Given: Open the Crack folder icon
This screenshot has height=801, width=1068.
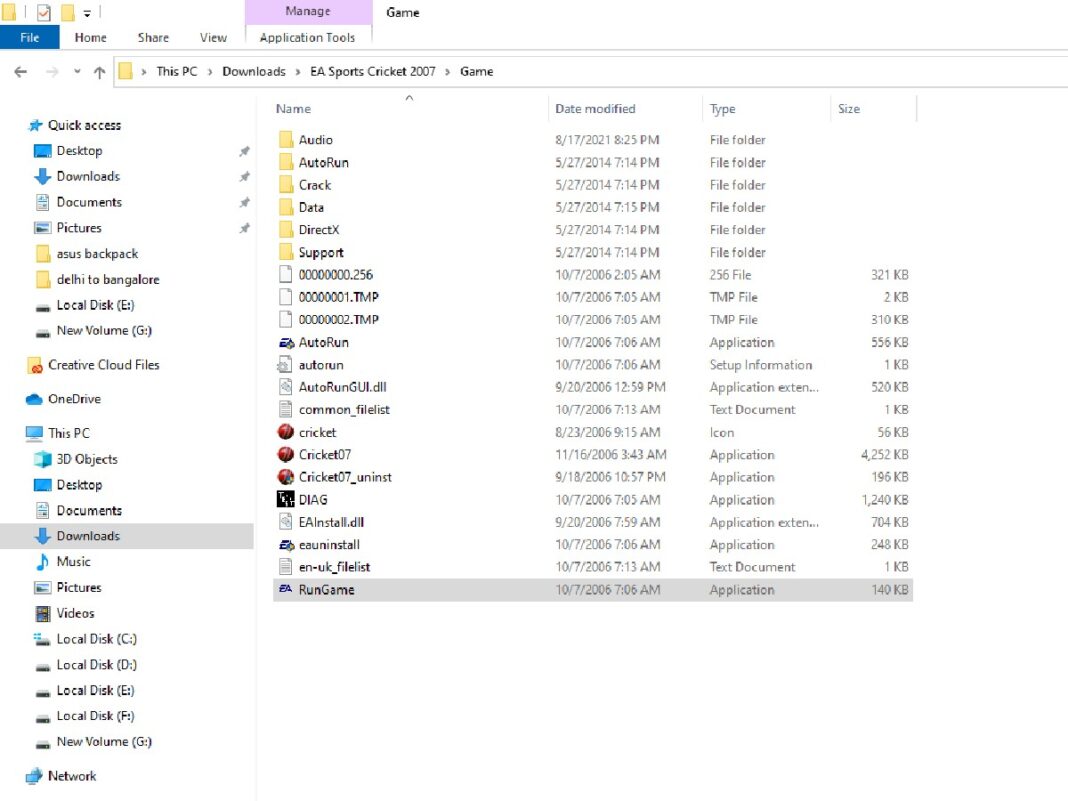Looking at the screenshot, I should tap(285, 185).
